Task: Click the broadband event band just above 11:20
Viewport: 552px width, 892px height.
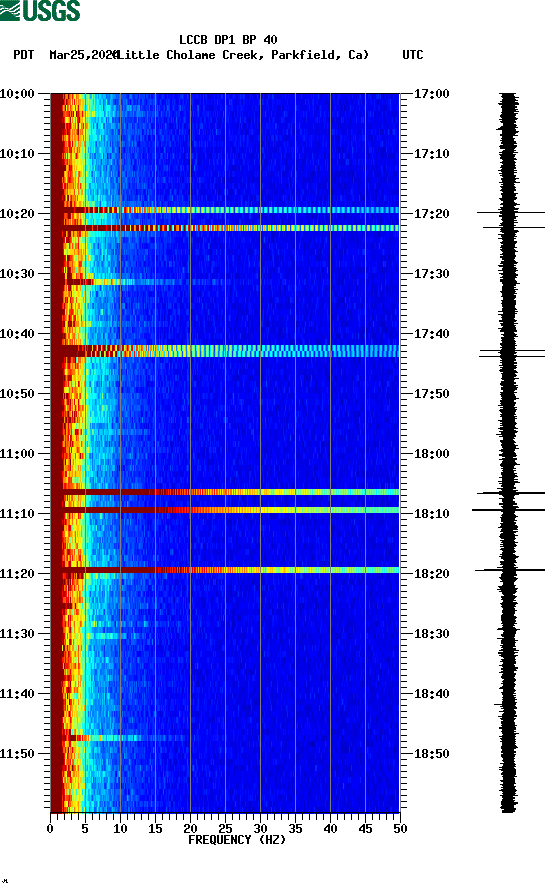Action: click(225, 570)
